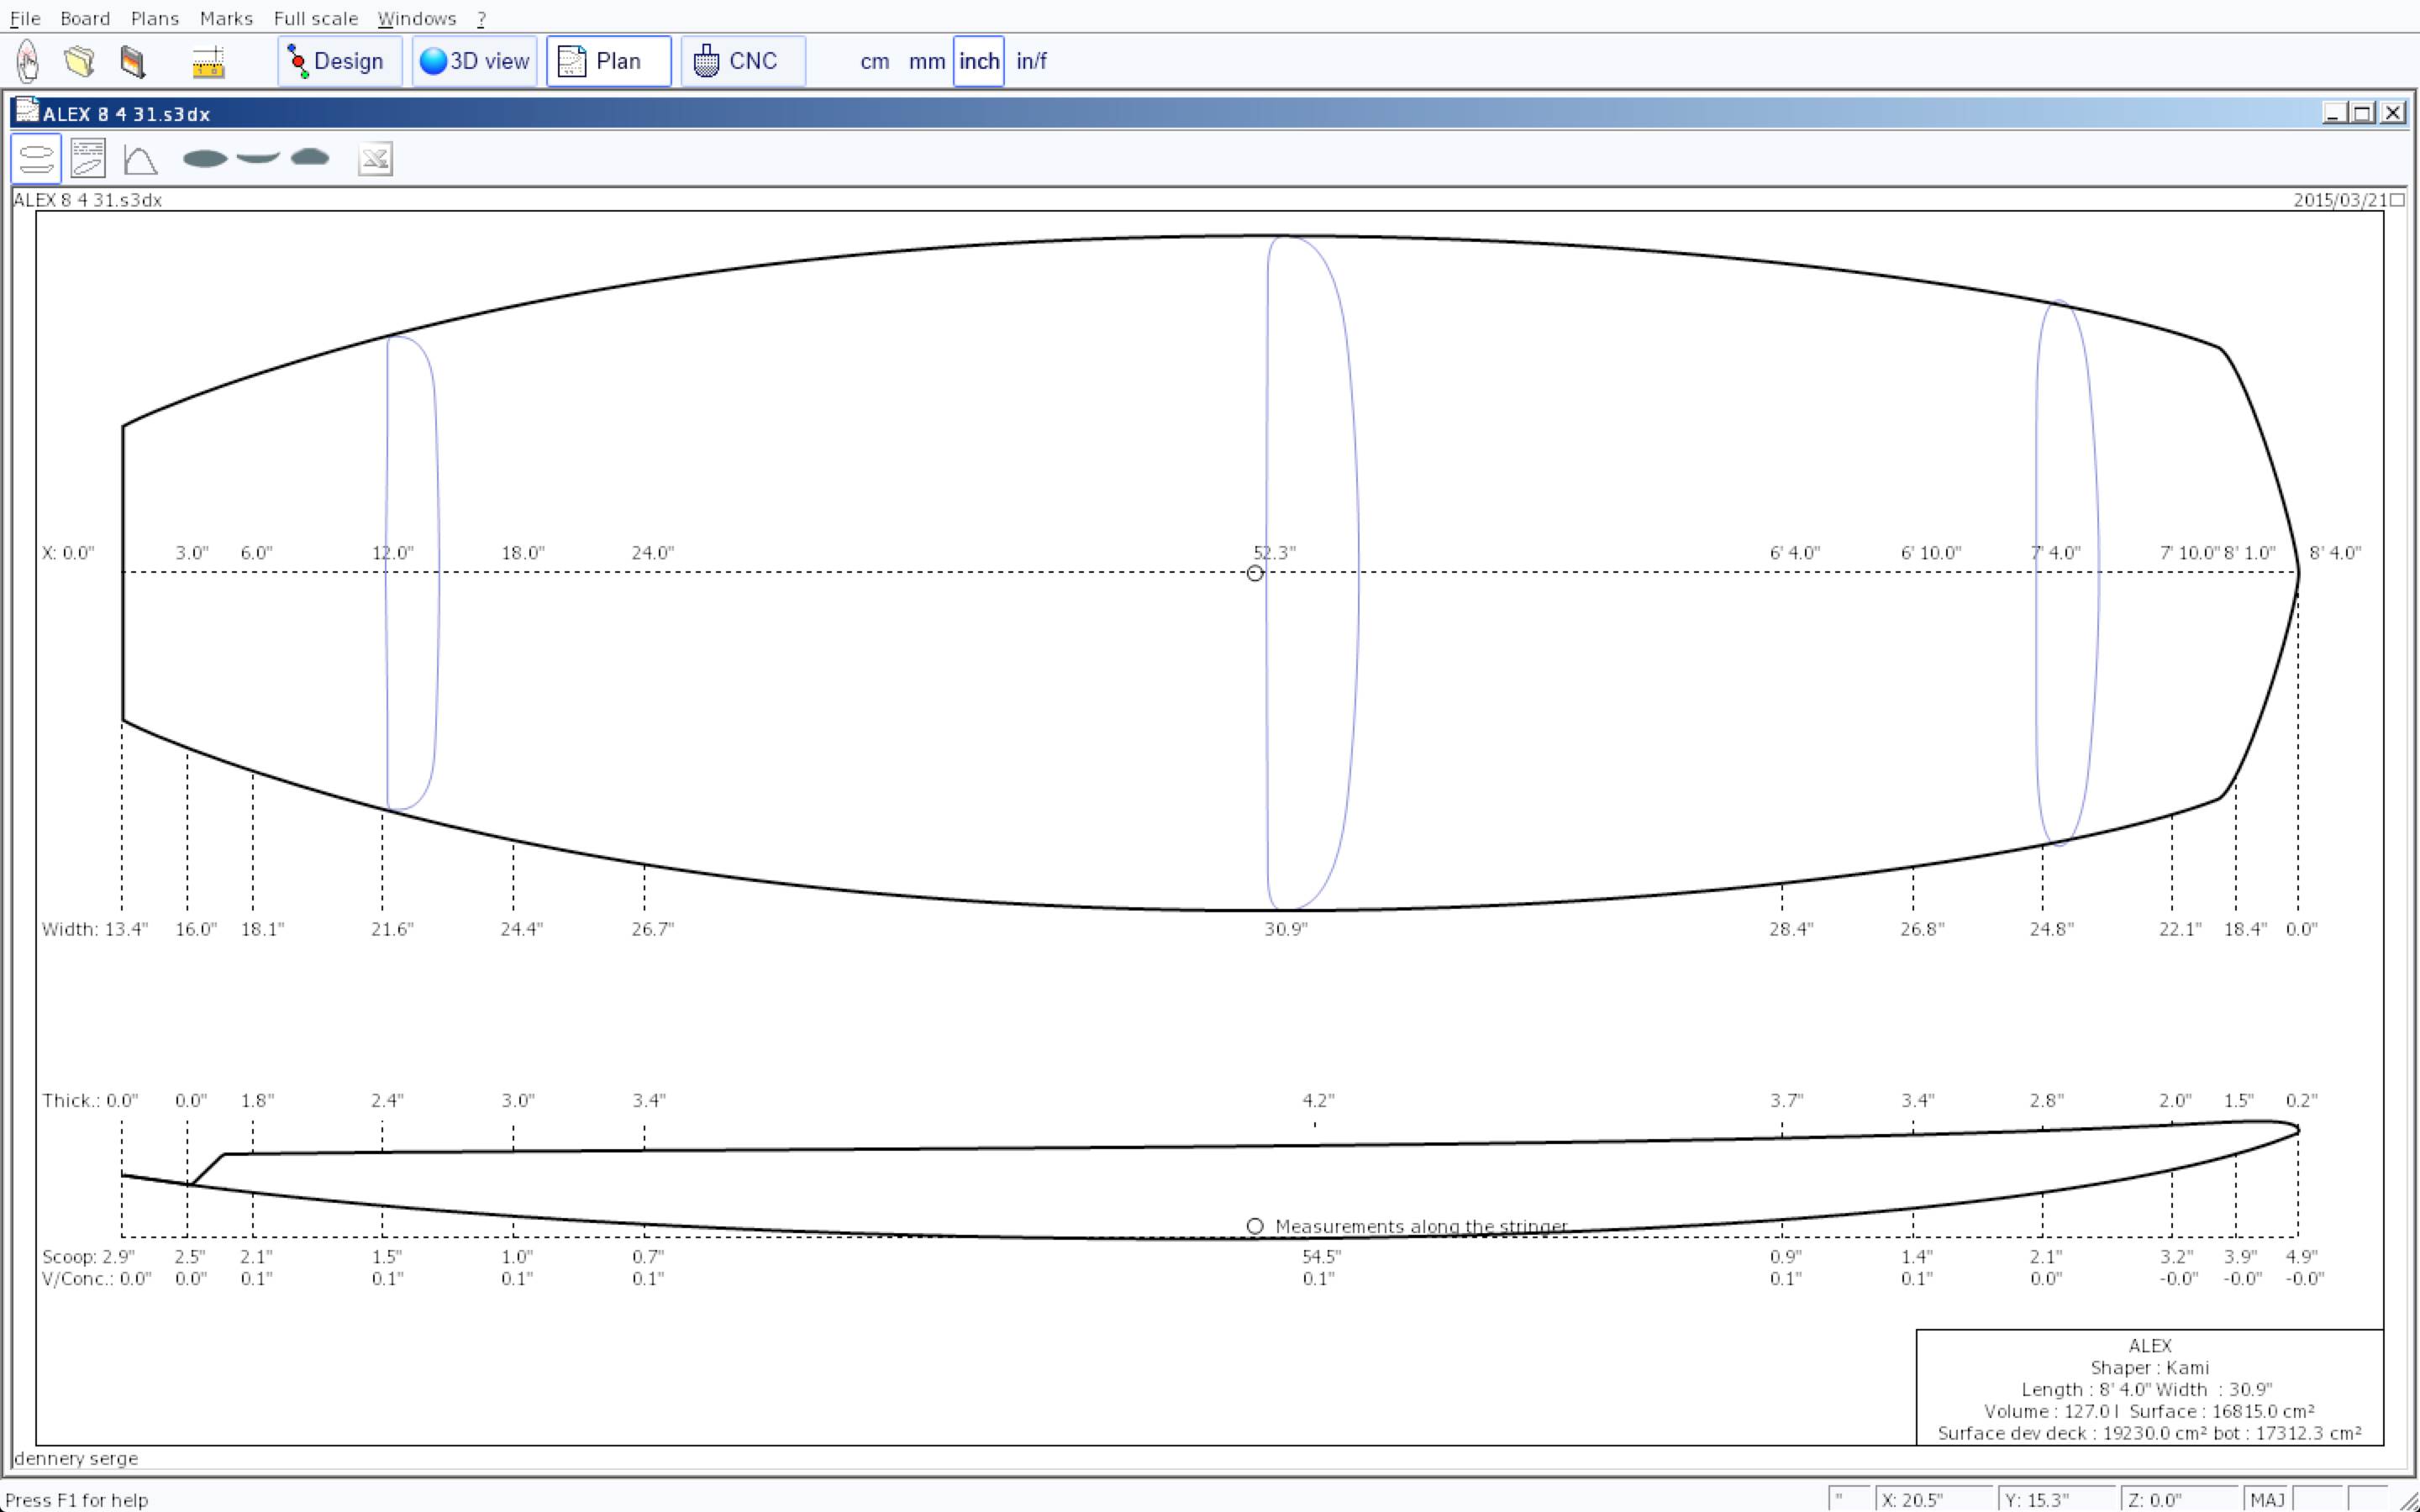Click the cross-section slice shape icon

pos(310,157)
